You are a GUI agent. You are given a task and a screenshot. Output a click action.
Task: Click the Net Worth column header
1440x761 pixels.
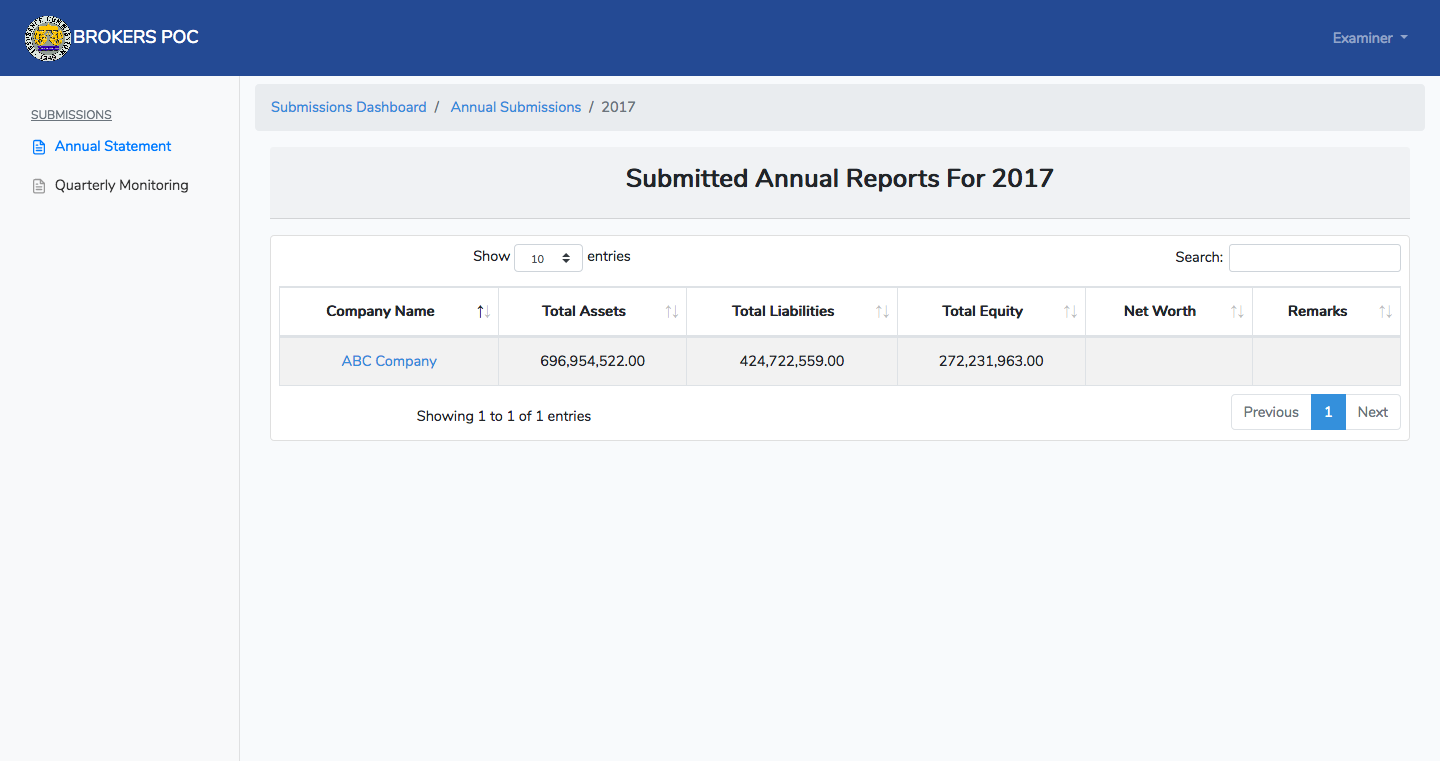(x=1169, y=312)
